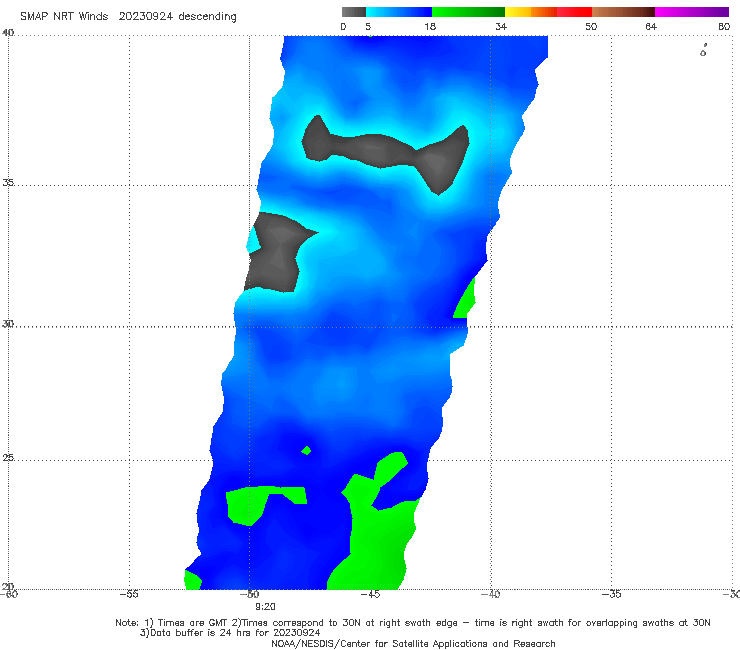Click the brown segment of the color bar
The image size is (740, 650).
point(623,12)
